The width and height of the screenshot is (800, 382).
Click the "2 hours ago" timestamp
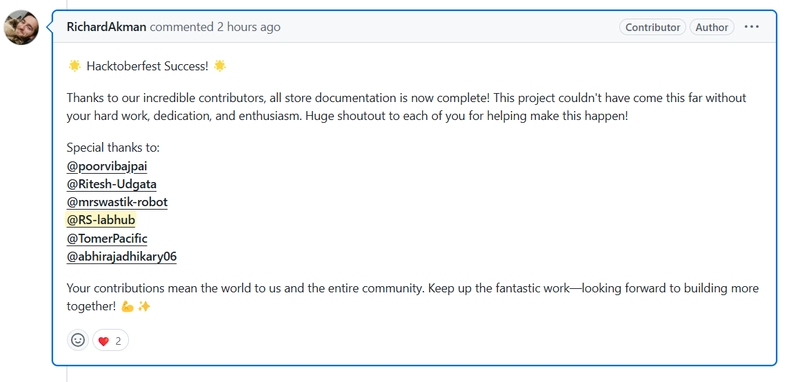[248, 27]
